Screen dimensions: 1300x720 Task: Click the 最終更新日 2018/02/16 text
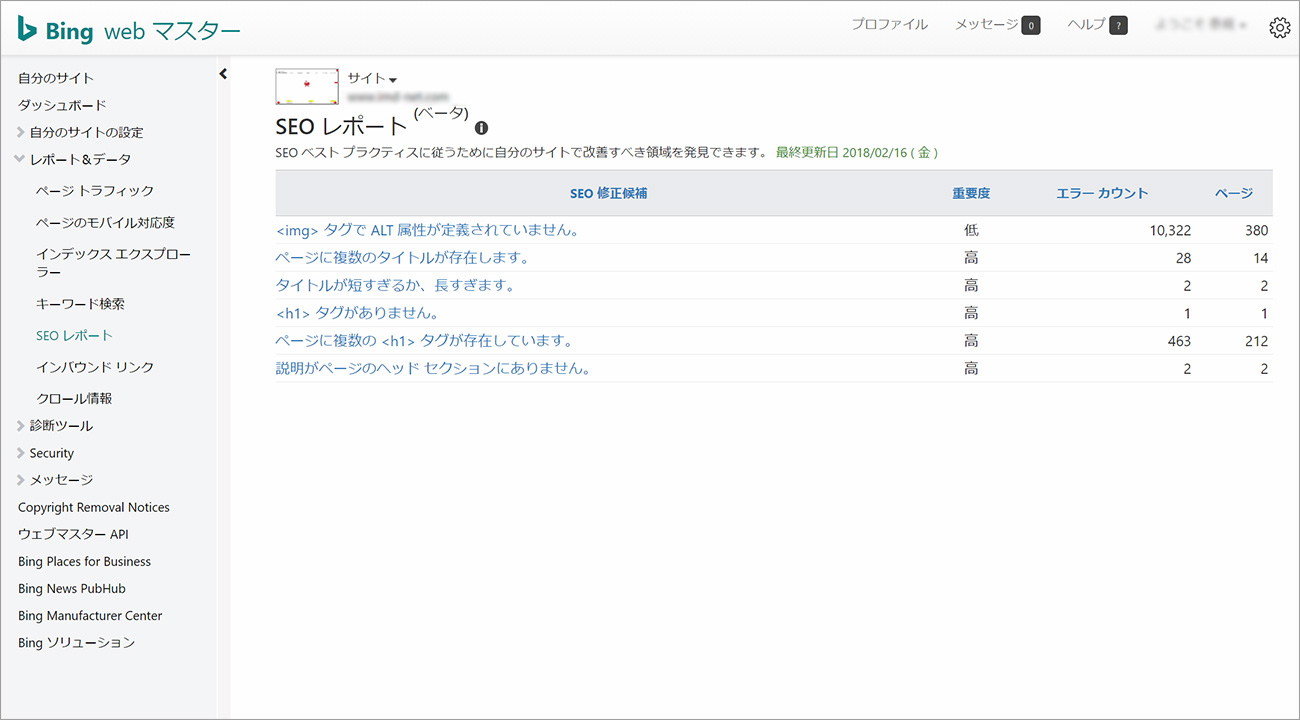pos(857,153)
